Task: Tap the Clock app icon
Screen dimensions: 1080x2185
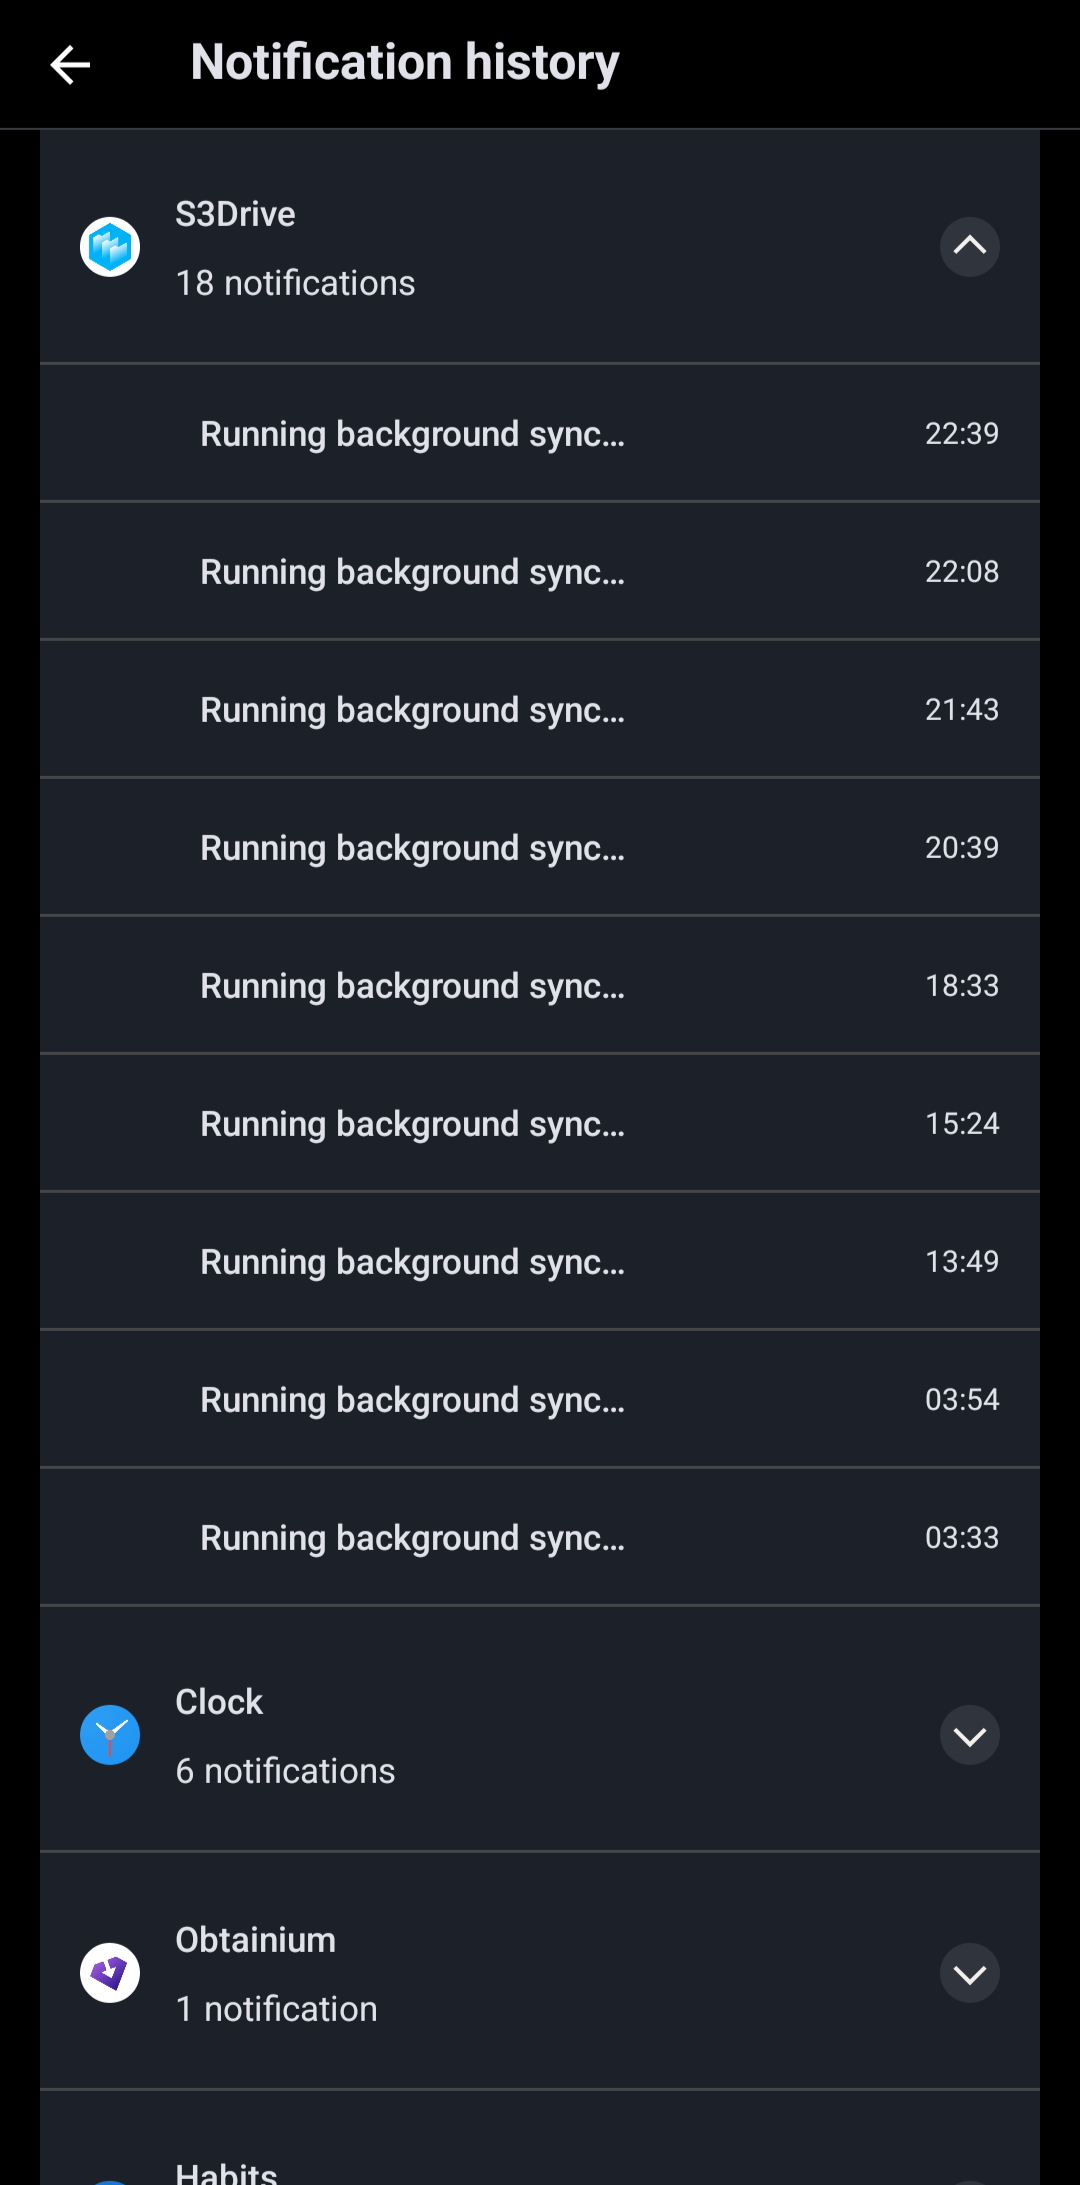Action: [x=110, y=1735]
